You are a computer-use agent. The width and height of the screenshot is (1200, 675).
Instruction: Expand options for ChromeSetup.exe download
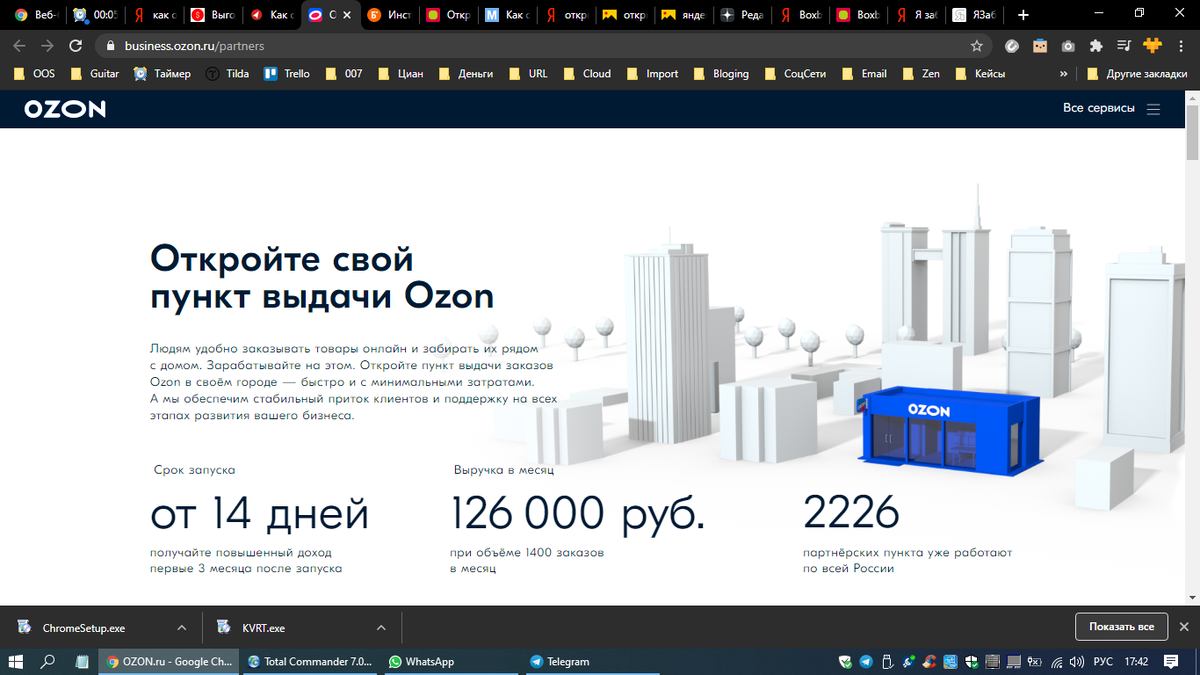coord(181,628)
